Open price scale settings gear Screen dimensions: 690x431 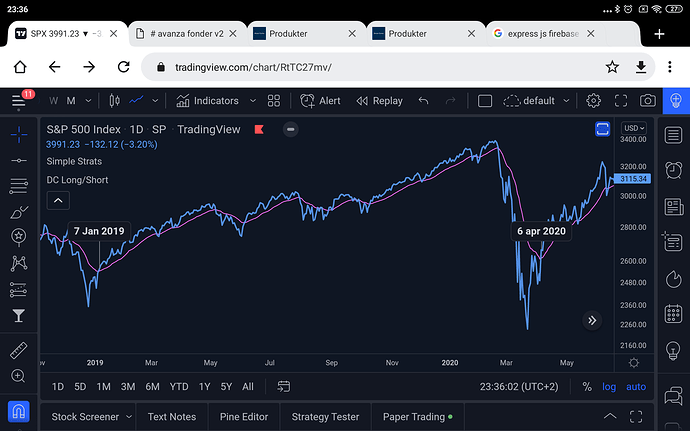pyautogui.click(x=634, y=363)
